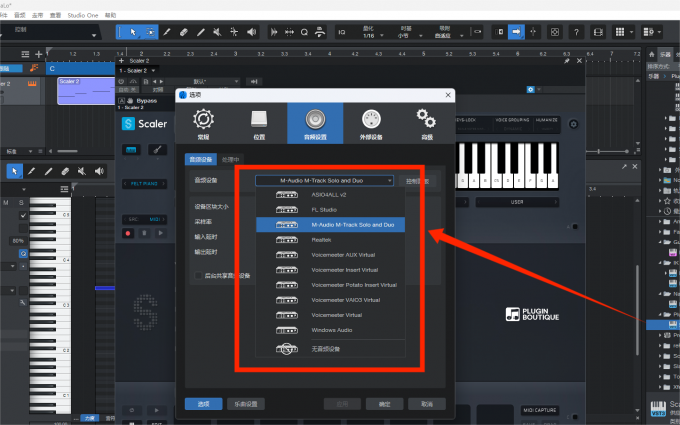This screenshot has width=680, height=425.
Task: Click the 取消 cancel button
Action: [x=427, y=403]
